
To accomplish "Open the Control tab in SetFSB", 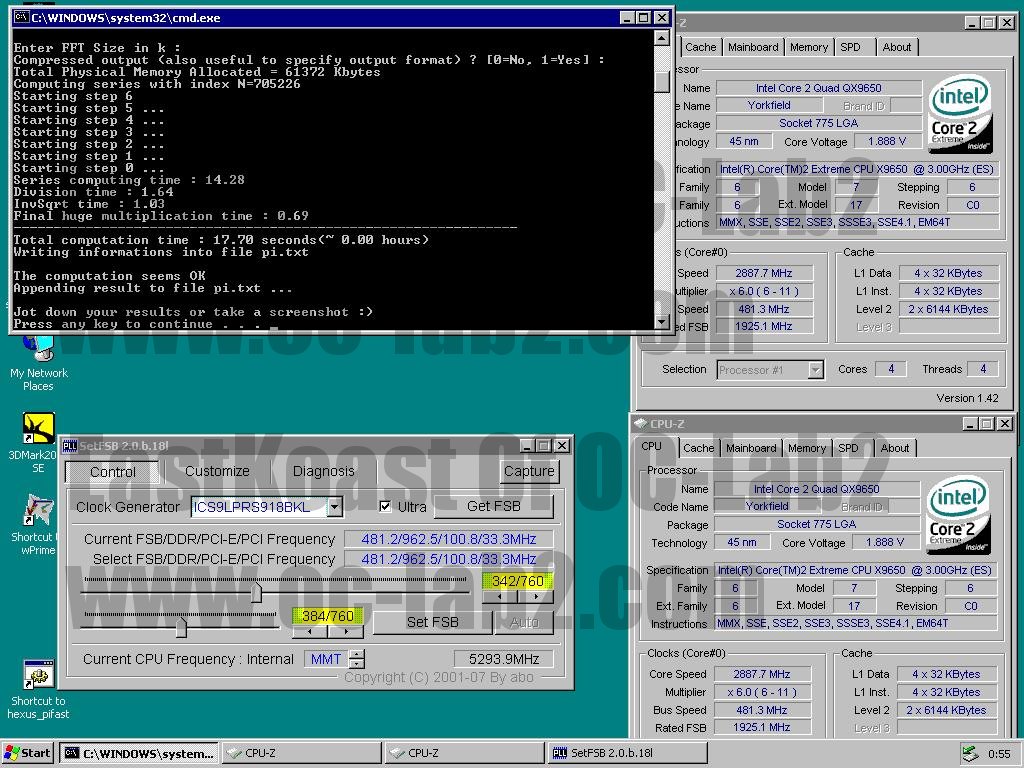I will point(113,472).
